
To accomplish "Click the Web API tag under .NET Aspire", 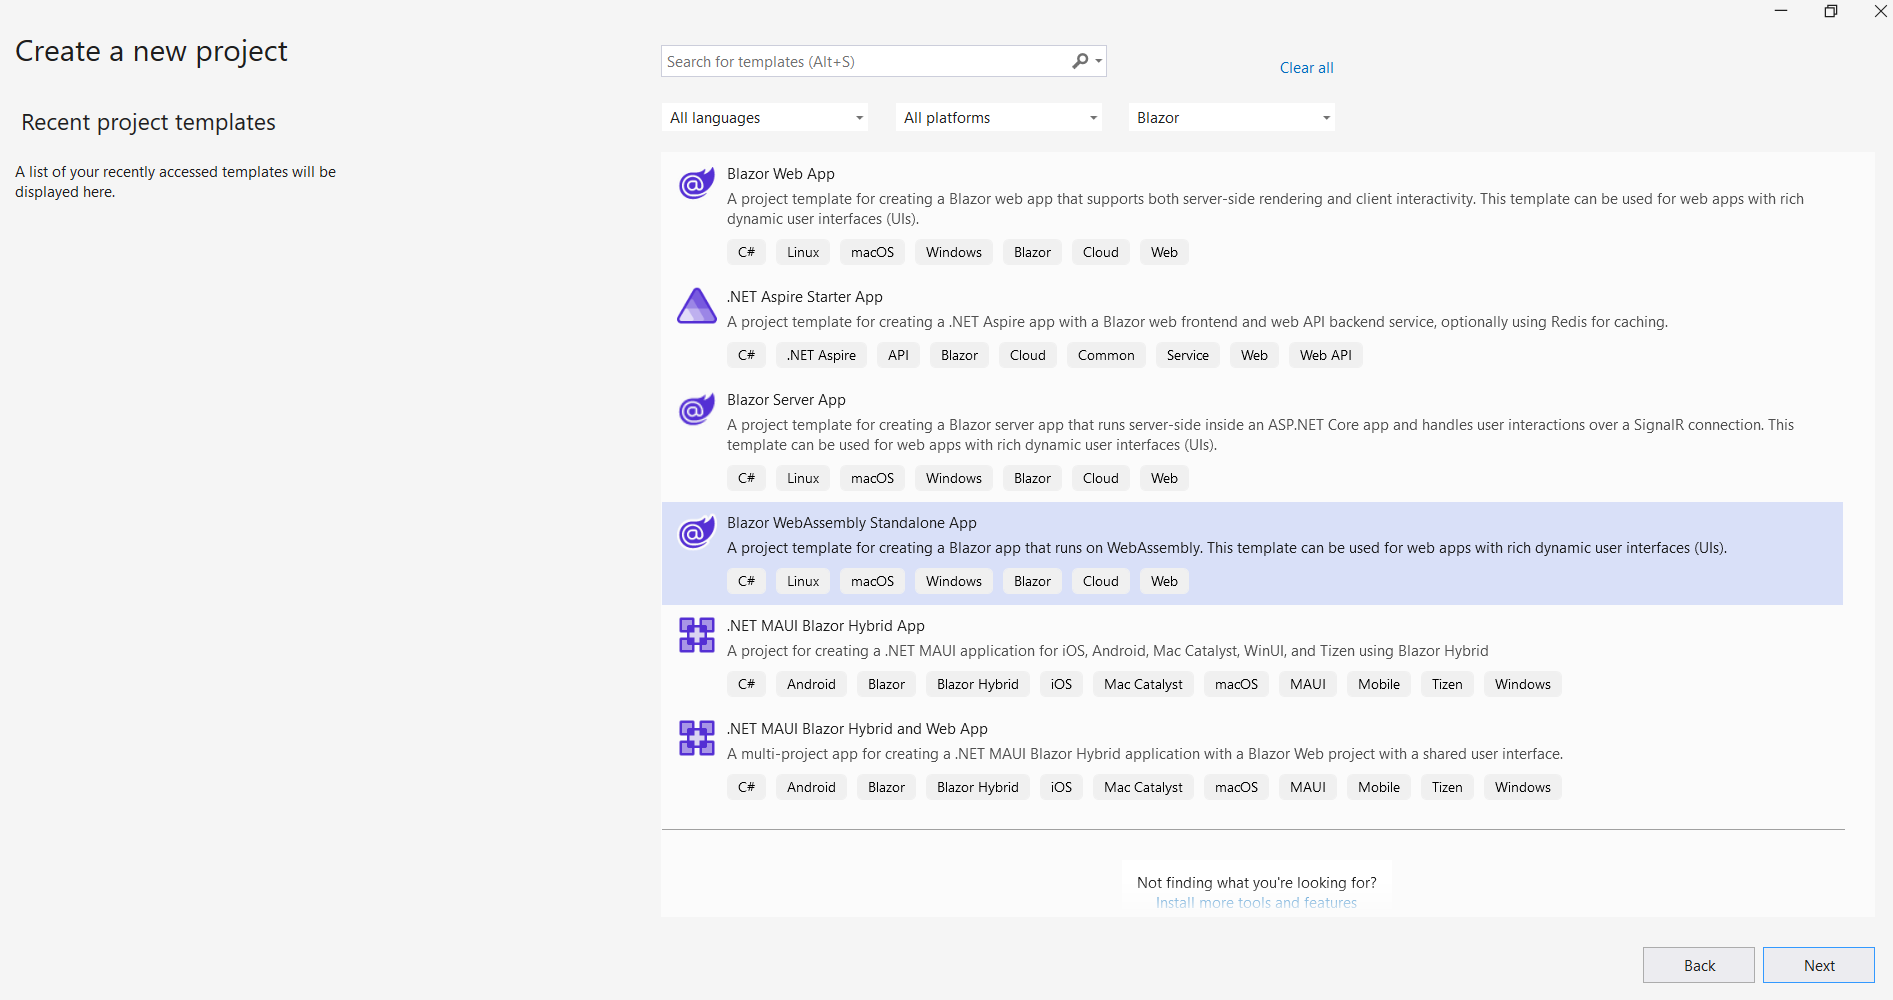I will pyautogui.click(x=1325, y=355).
